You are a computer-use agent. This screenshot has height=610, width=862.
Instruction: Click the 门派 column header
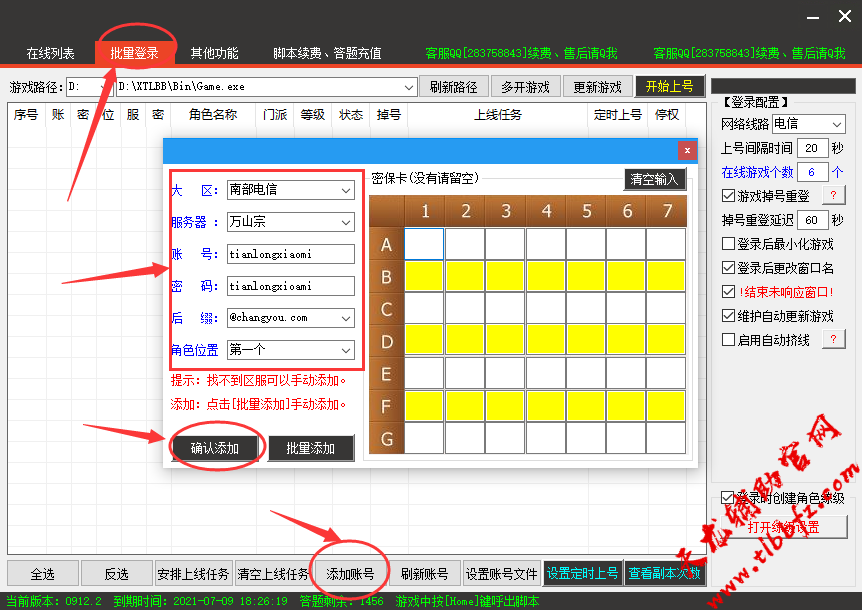[x=275, y=114]
